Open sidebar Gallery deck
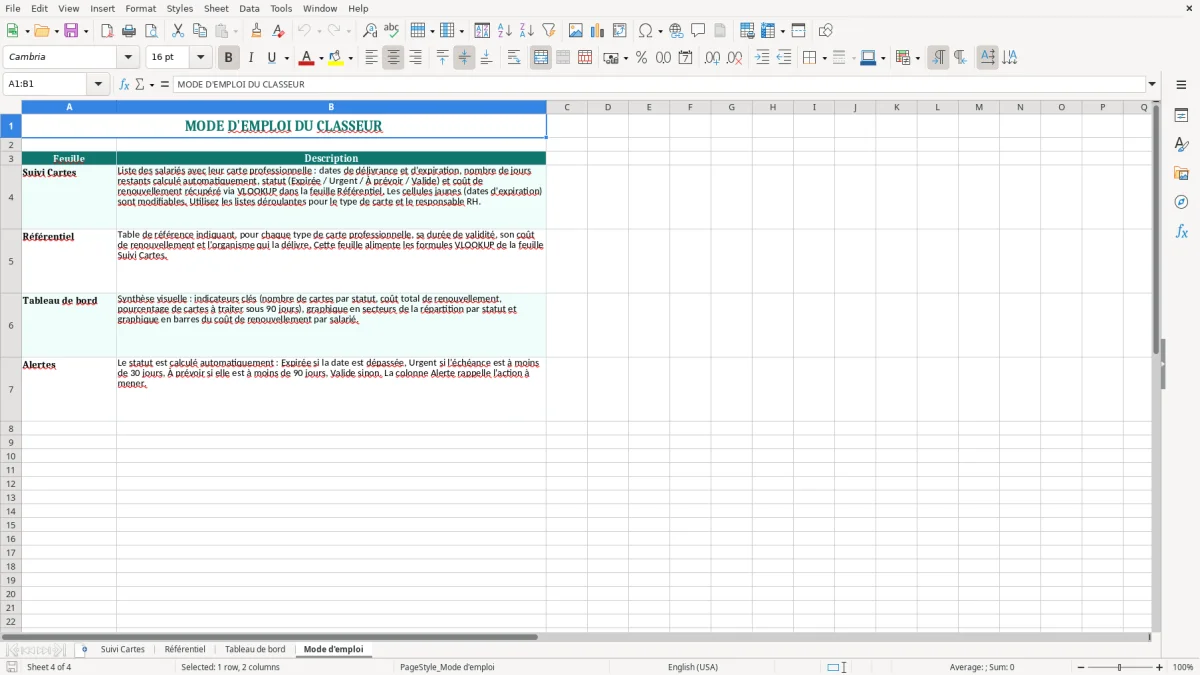 coord(1181,173)
